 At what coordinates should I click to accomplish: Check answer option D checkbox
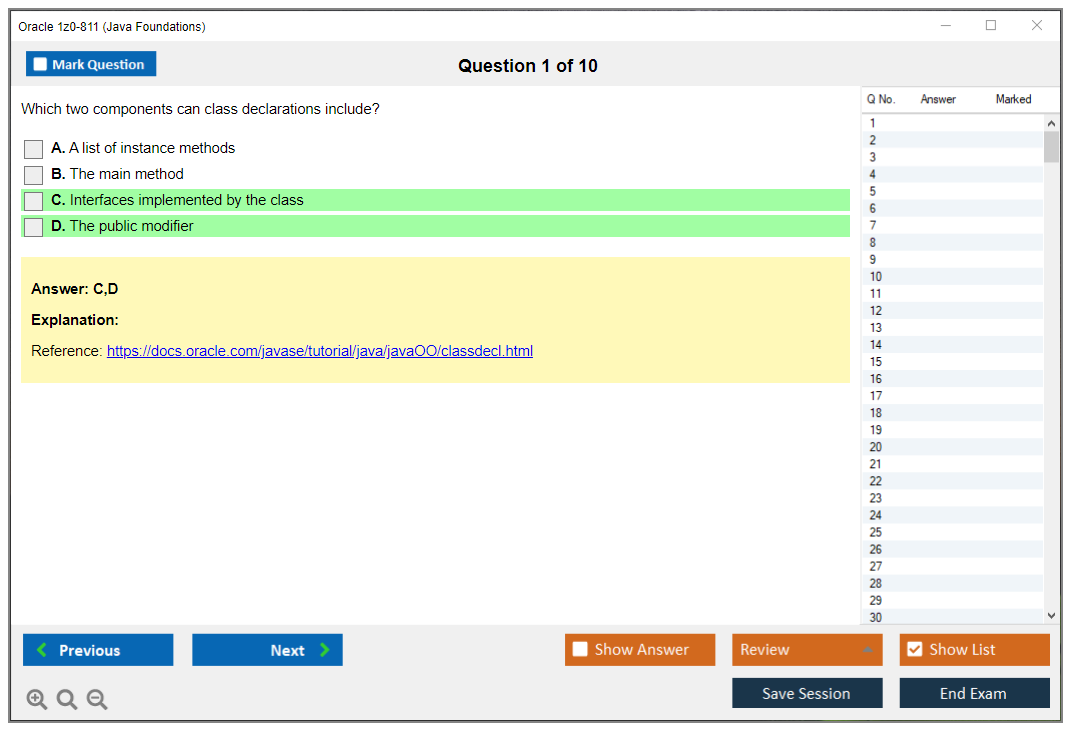33,226
